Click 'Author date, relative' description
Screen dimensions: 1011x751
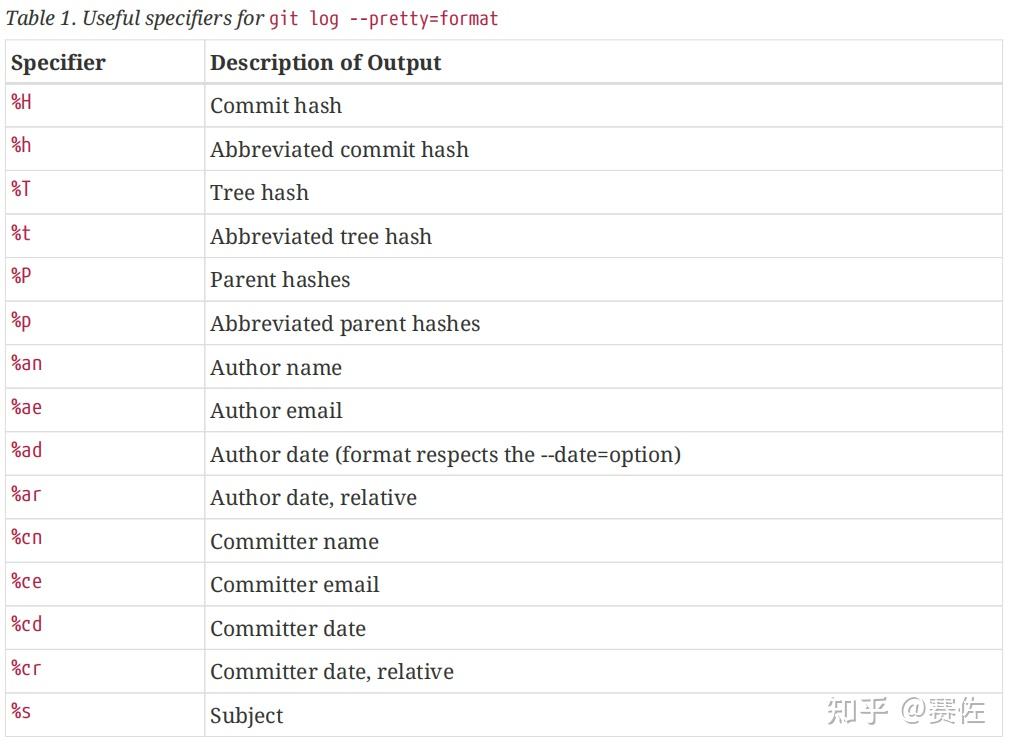coord(313,498)
